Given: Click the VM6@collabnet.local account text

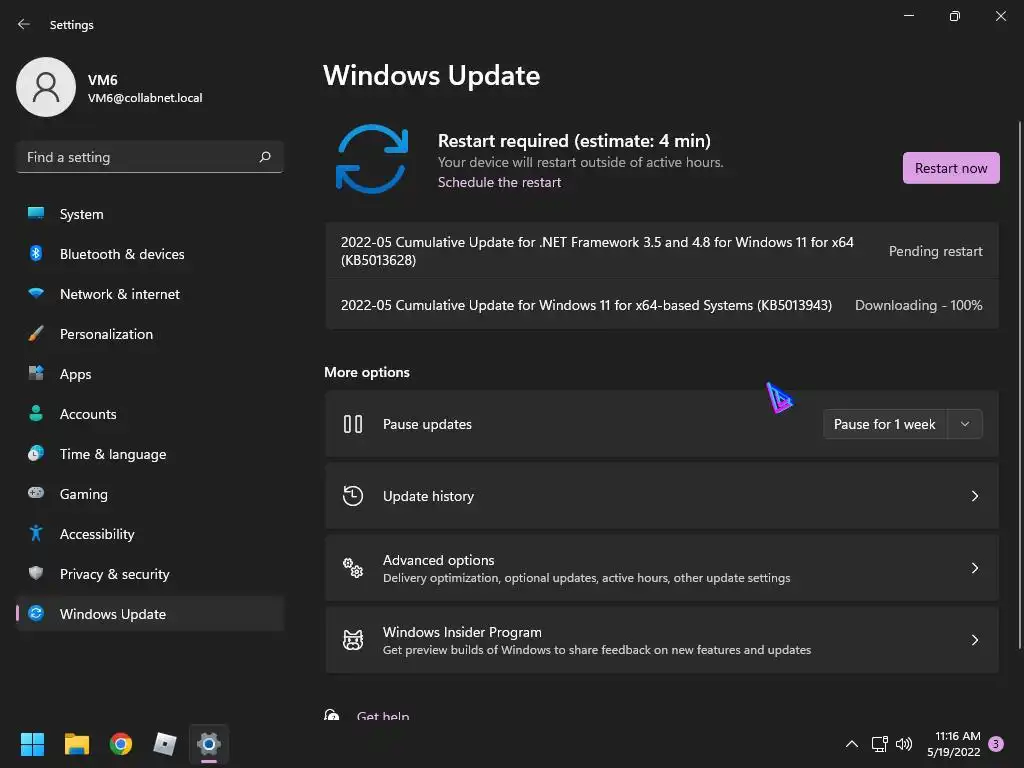Looking at the screenshot, I should (x=145, y=98).
